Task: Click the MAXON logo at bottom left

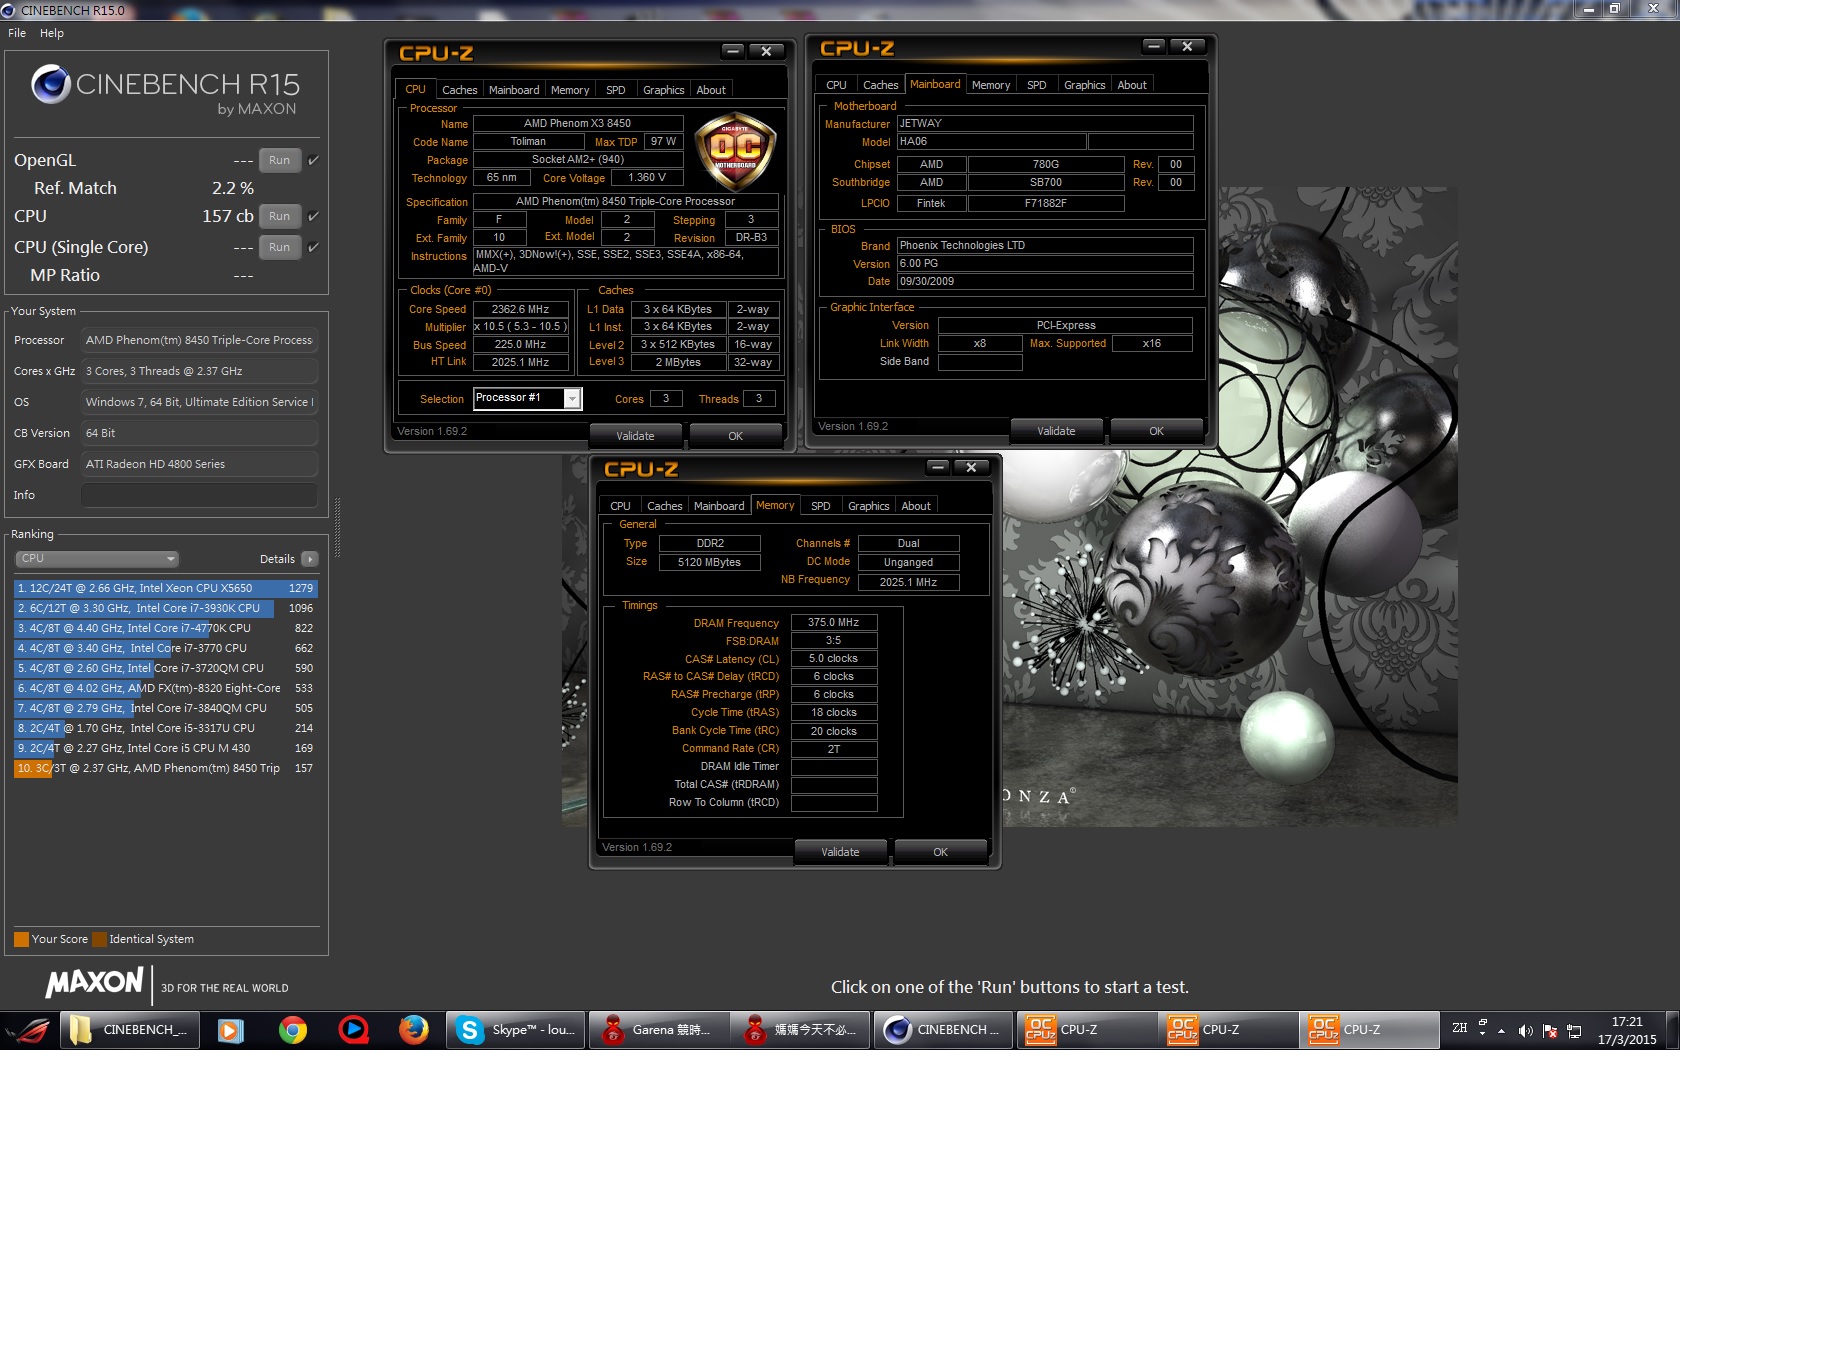Action: [95, 982]
